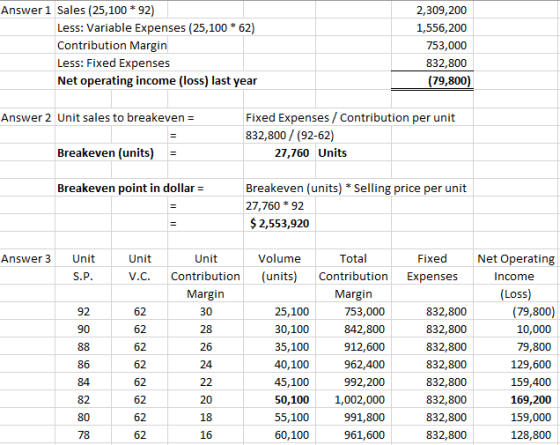Click the 'Volume' column header

point(280,259)
